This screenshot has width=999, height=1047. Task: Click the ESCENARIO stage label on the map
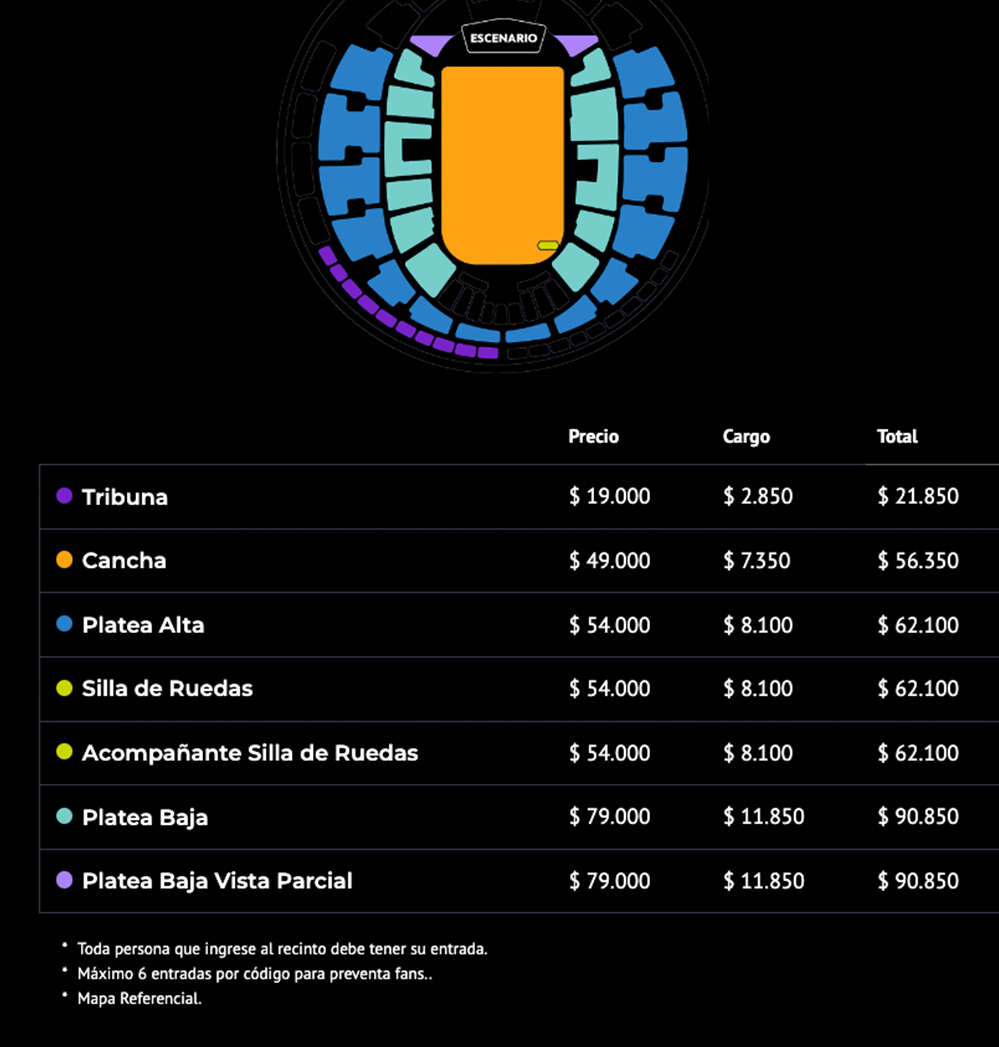[x=504, y=39]
